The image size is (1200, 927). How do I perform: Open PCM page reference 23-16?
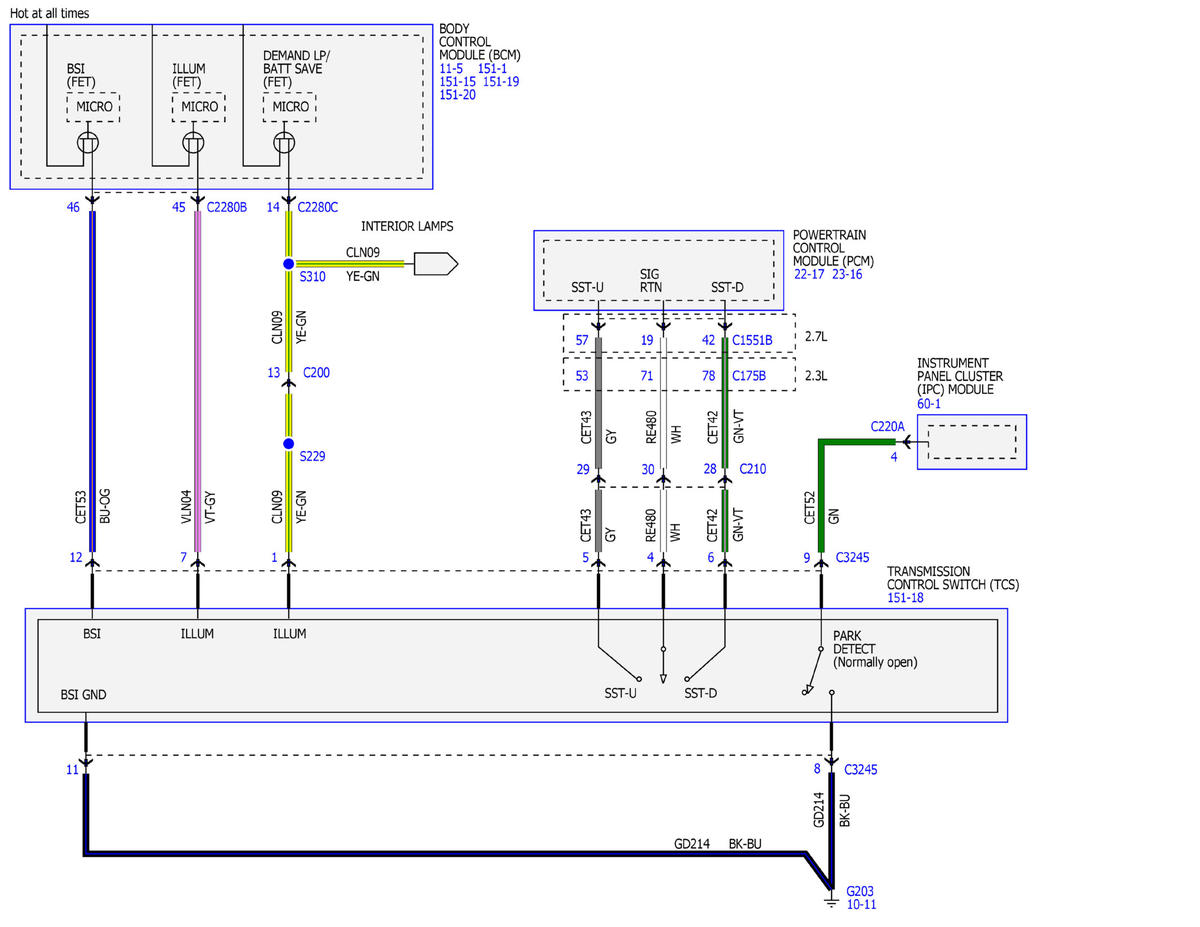845,274
